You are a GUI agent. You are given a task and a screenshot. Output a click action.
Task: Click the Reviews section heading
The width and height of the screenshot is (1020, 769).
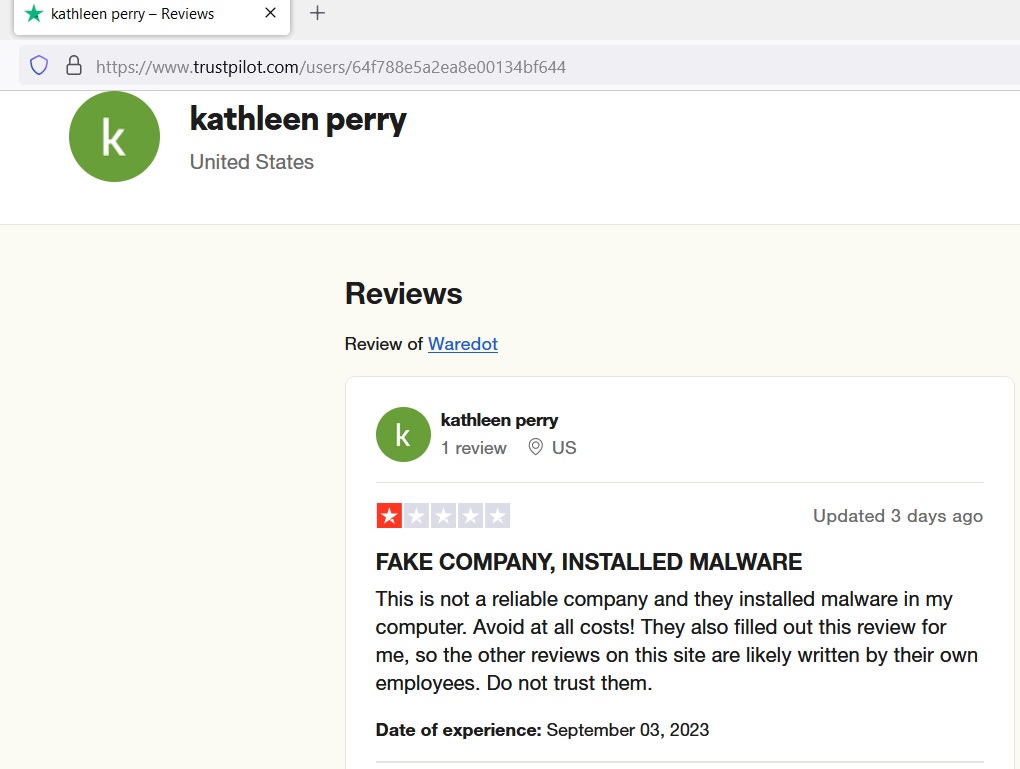403,294
